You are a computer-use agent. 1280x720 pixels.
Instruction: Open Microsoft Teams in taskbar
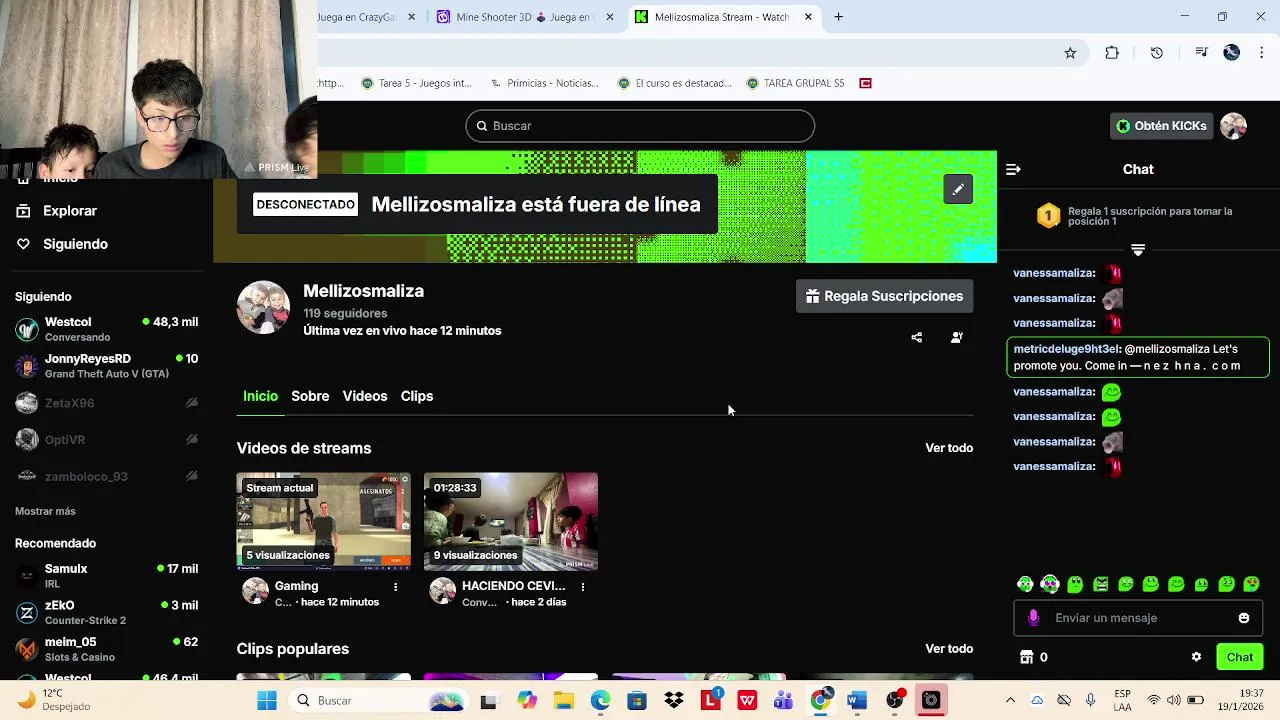pyautogui.click(x=783, y=701)
